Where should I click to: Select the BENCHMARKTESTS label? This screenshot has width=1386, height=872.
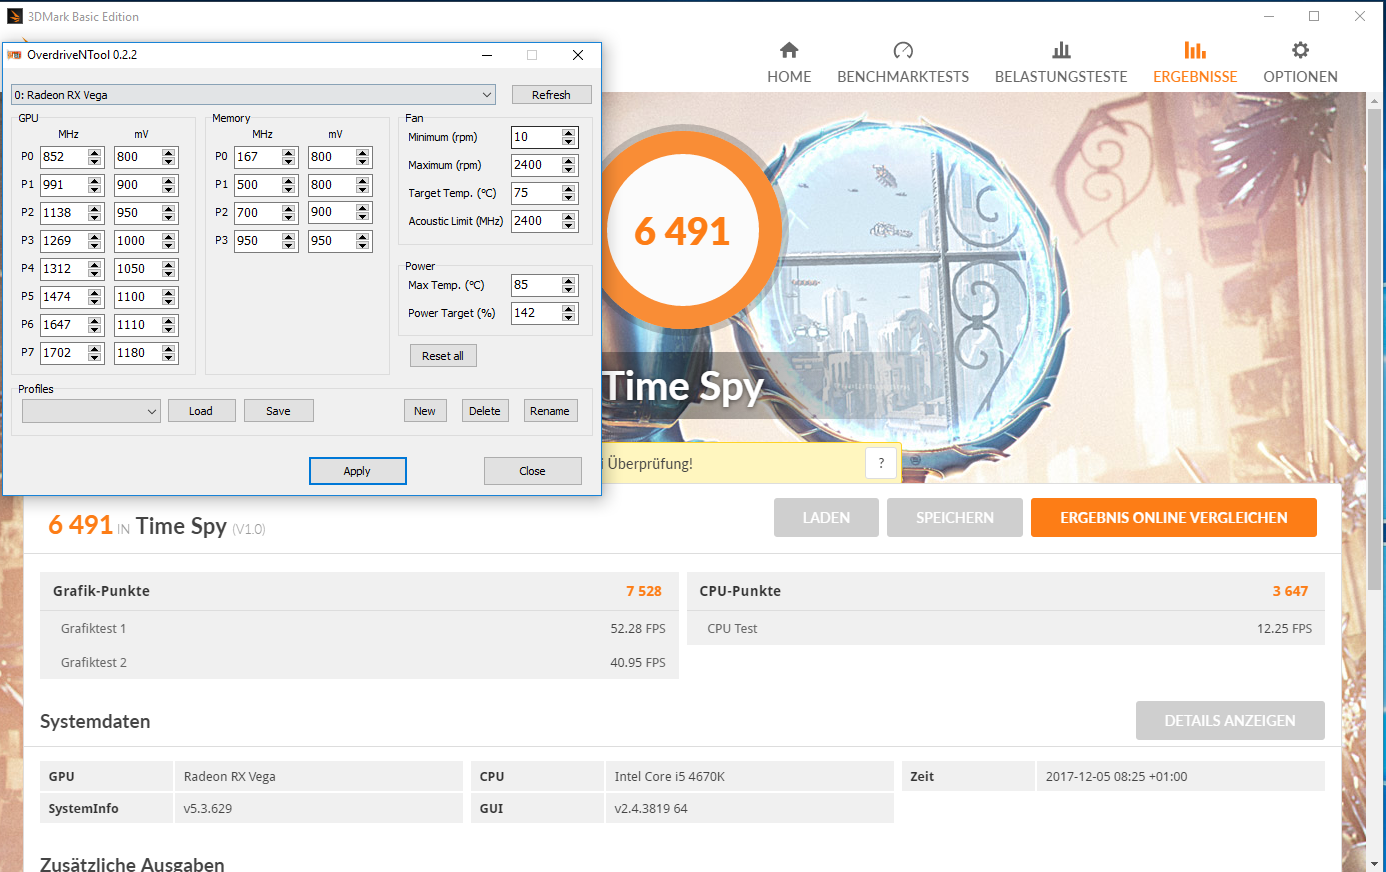[x=903, y=77]
